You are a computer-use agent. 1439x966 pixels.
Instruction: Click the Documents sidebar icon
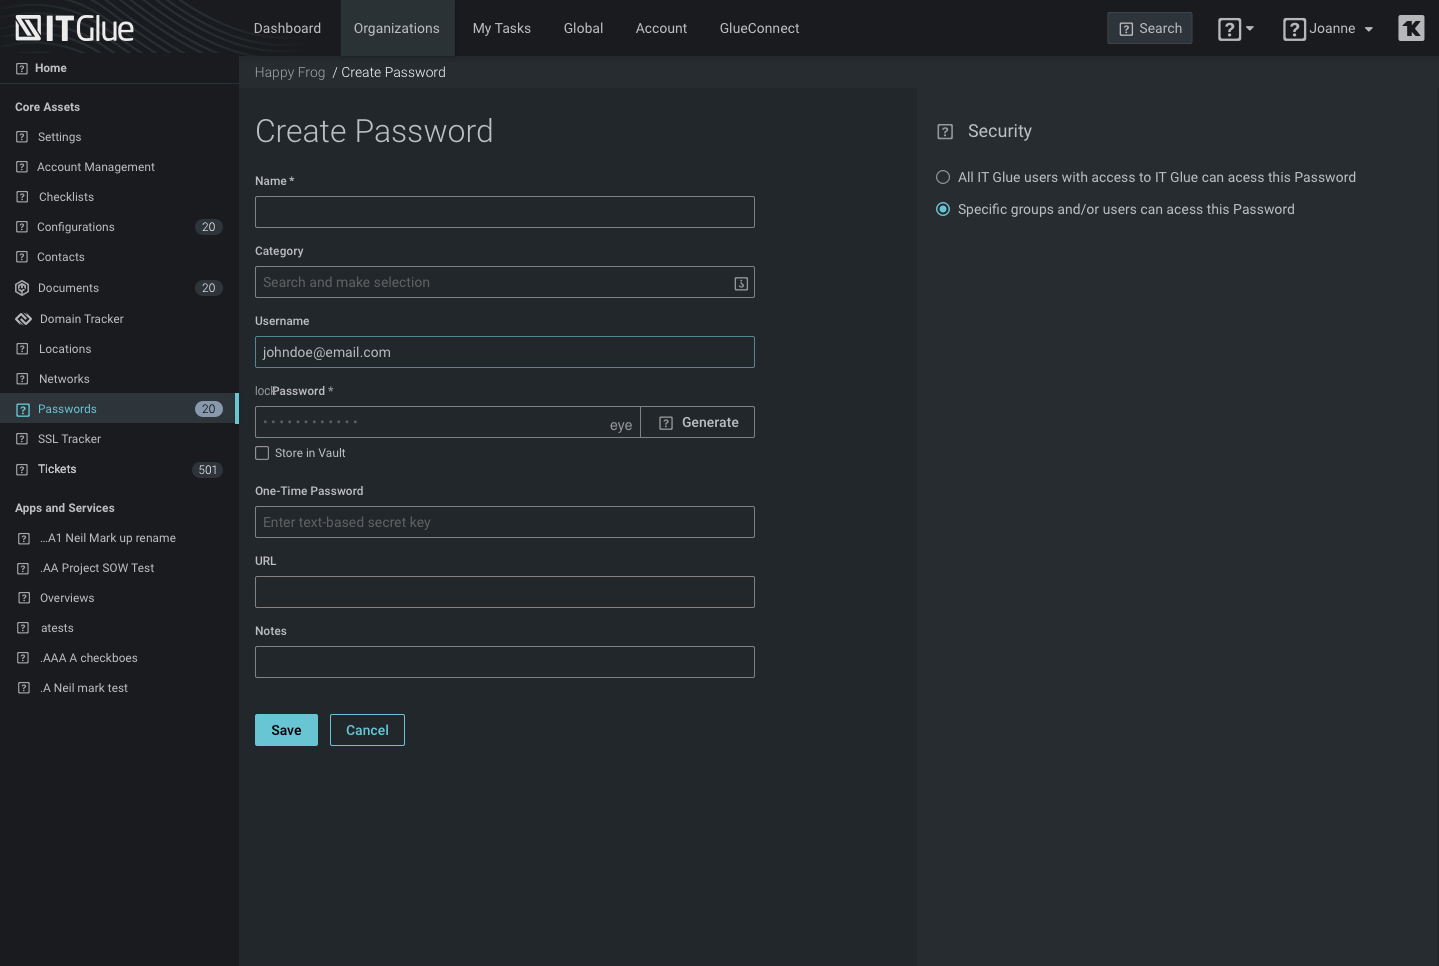pyautogui.click(x=22, y=288)
